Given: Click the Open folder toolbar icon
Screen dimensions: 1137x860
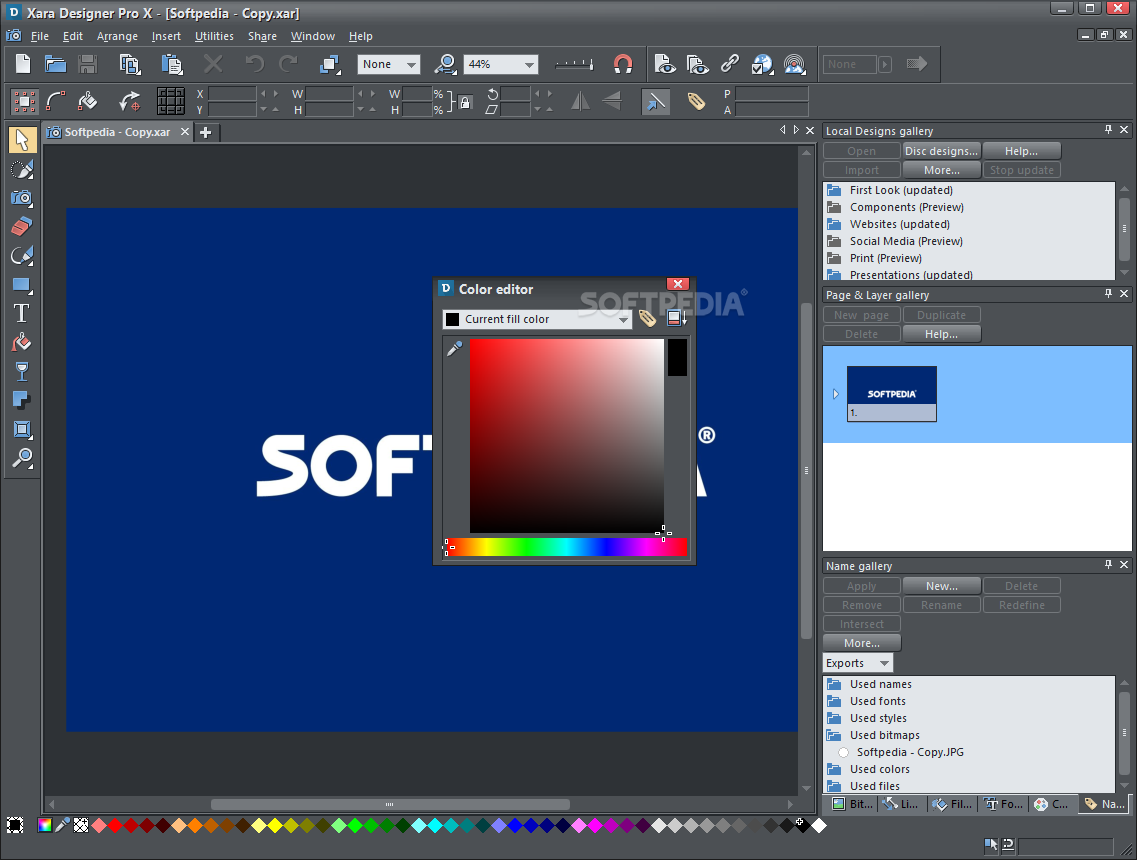Looking at the screenshot, I should (x=55, y=64).
